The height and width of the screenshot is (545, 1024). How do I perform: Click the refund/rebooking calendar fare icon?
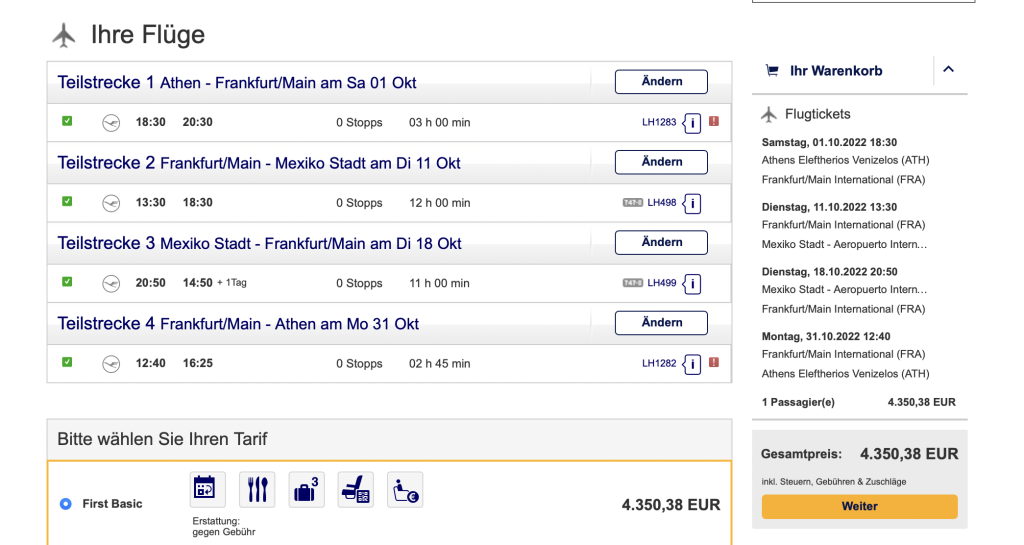coord(208,489)
